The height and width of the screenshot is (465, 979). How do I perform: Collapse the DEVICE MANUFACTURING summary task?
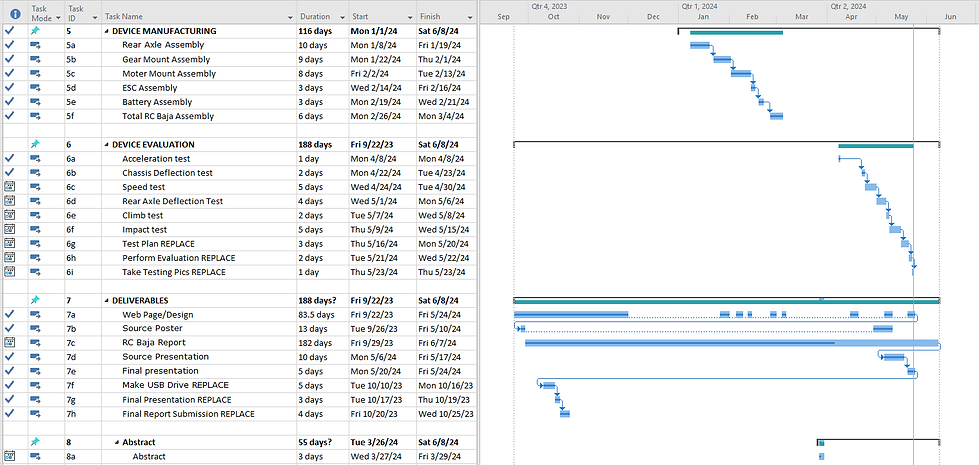click(x=106, y=31)
